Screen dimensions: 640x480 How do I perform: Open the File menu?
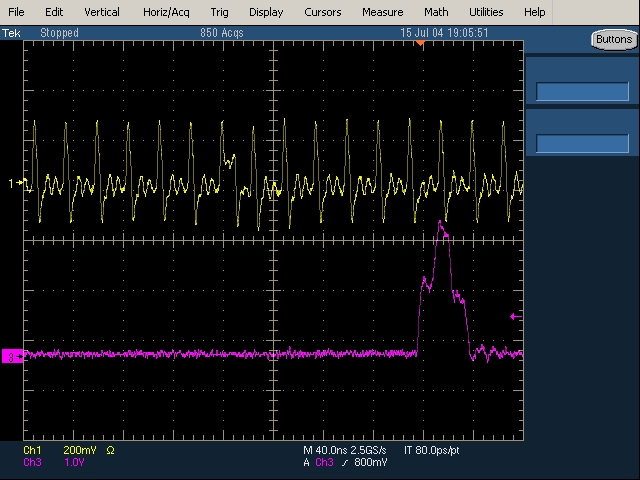click(x=16, y=12)
